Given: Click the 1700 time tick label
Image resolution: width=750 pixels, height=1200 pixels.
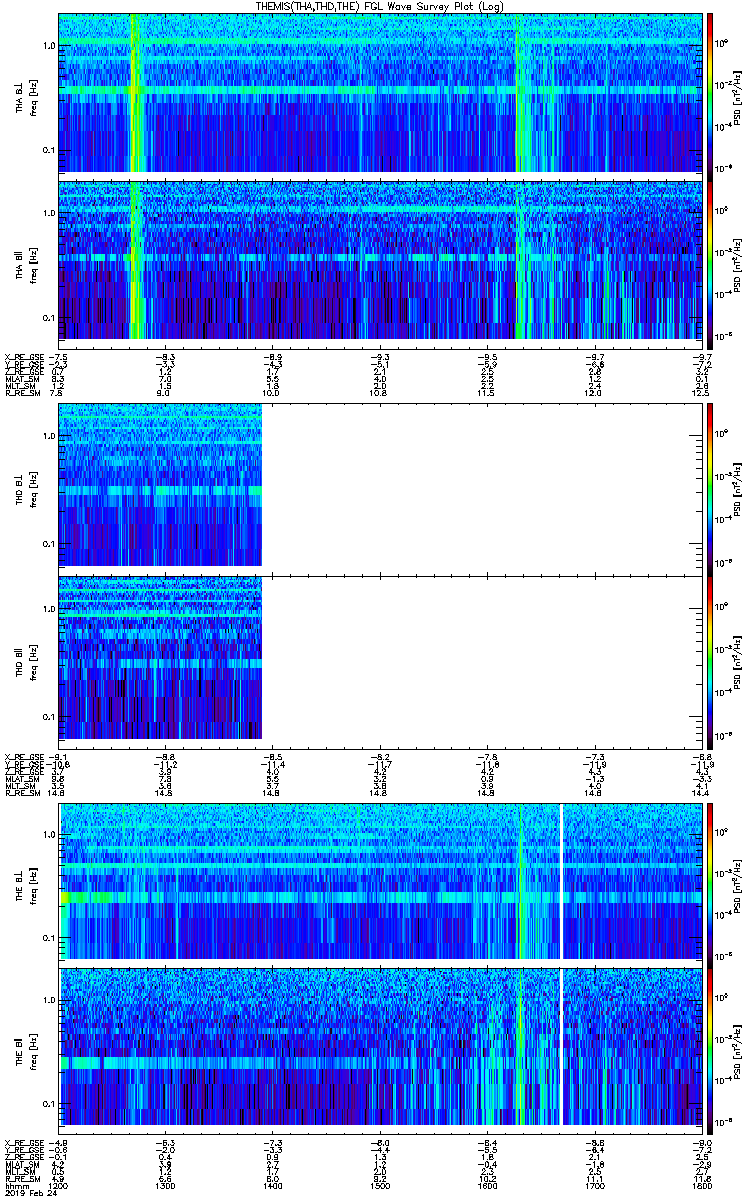Looking at the screenshot, I should pyautogui.click(x=595, y=1185).
